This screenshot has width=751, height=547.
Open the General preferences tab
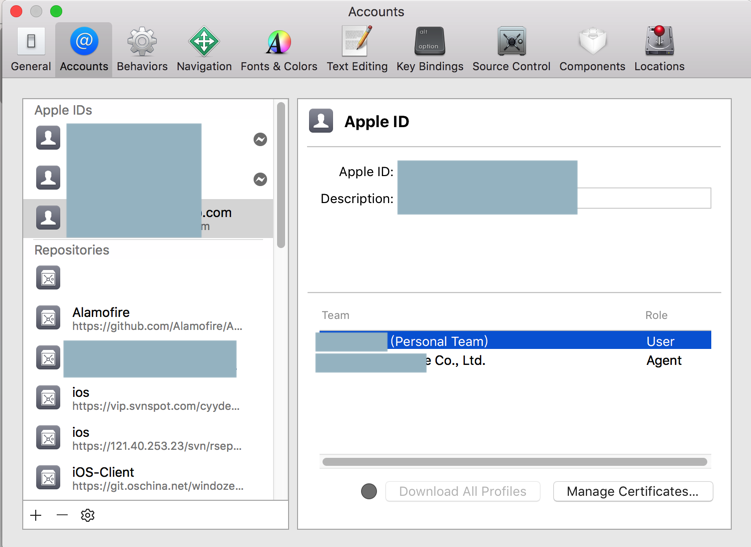click(x=31, y=50)
